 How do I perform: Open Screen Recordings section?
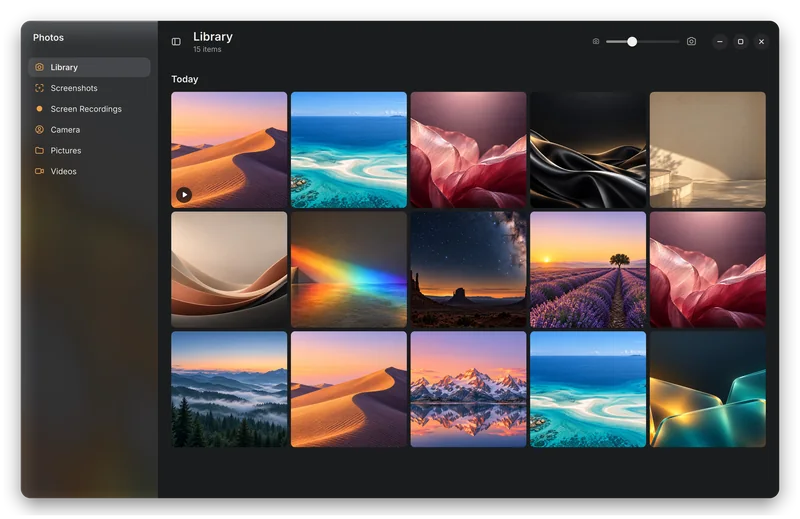tap(89, 109)
